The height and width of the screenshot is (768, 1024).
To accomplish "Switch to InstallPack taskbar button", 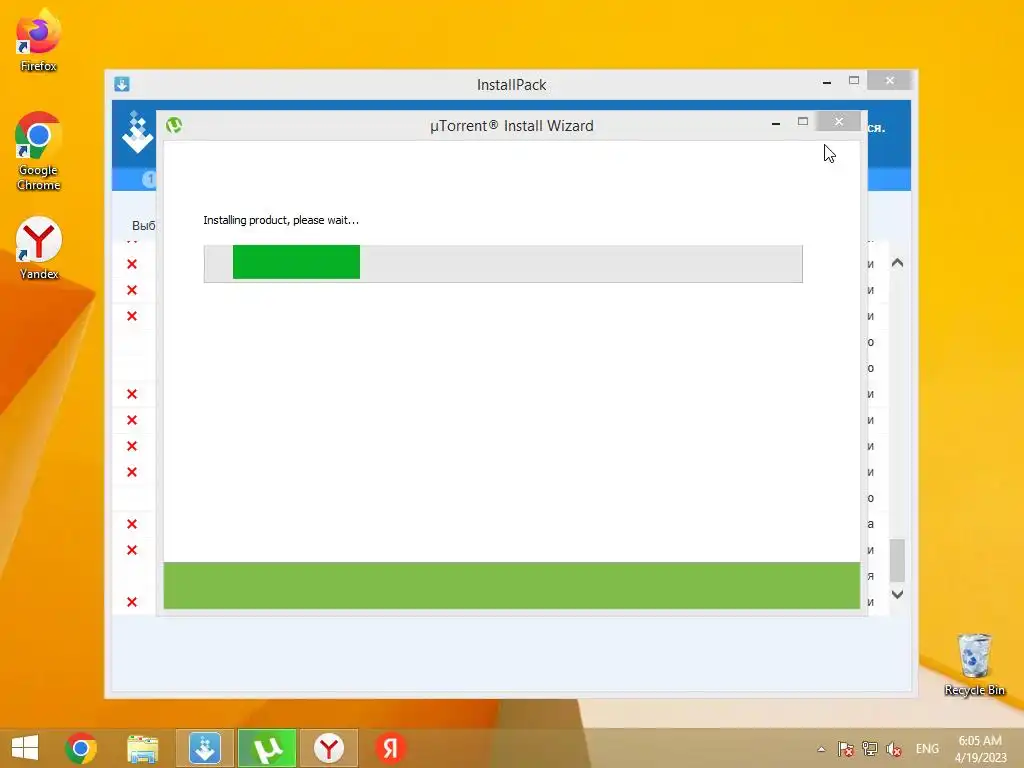I will click(x=204, y=748).
